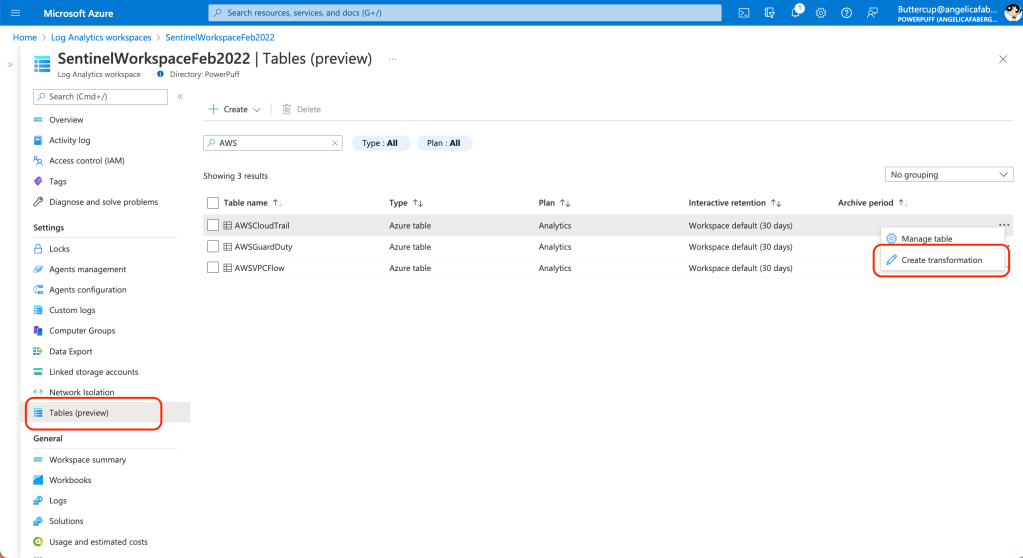Choose Create transformation from context menu
The height and width of the screenshot is (558, 1023).
coord(941,260)
